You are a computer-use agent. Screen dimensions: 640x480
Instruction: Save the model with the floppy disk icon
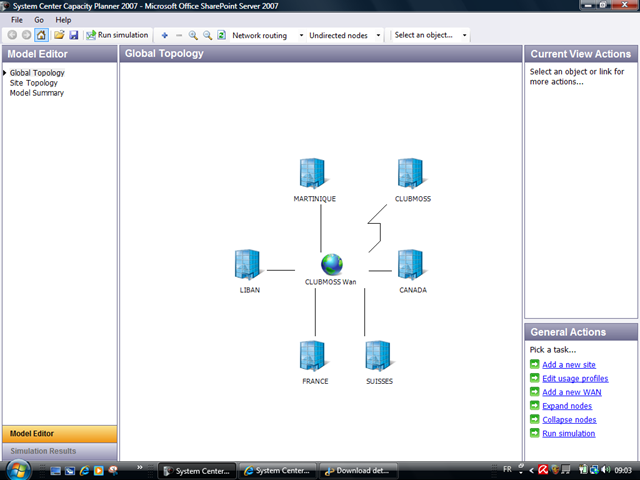(73, 35)
